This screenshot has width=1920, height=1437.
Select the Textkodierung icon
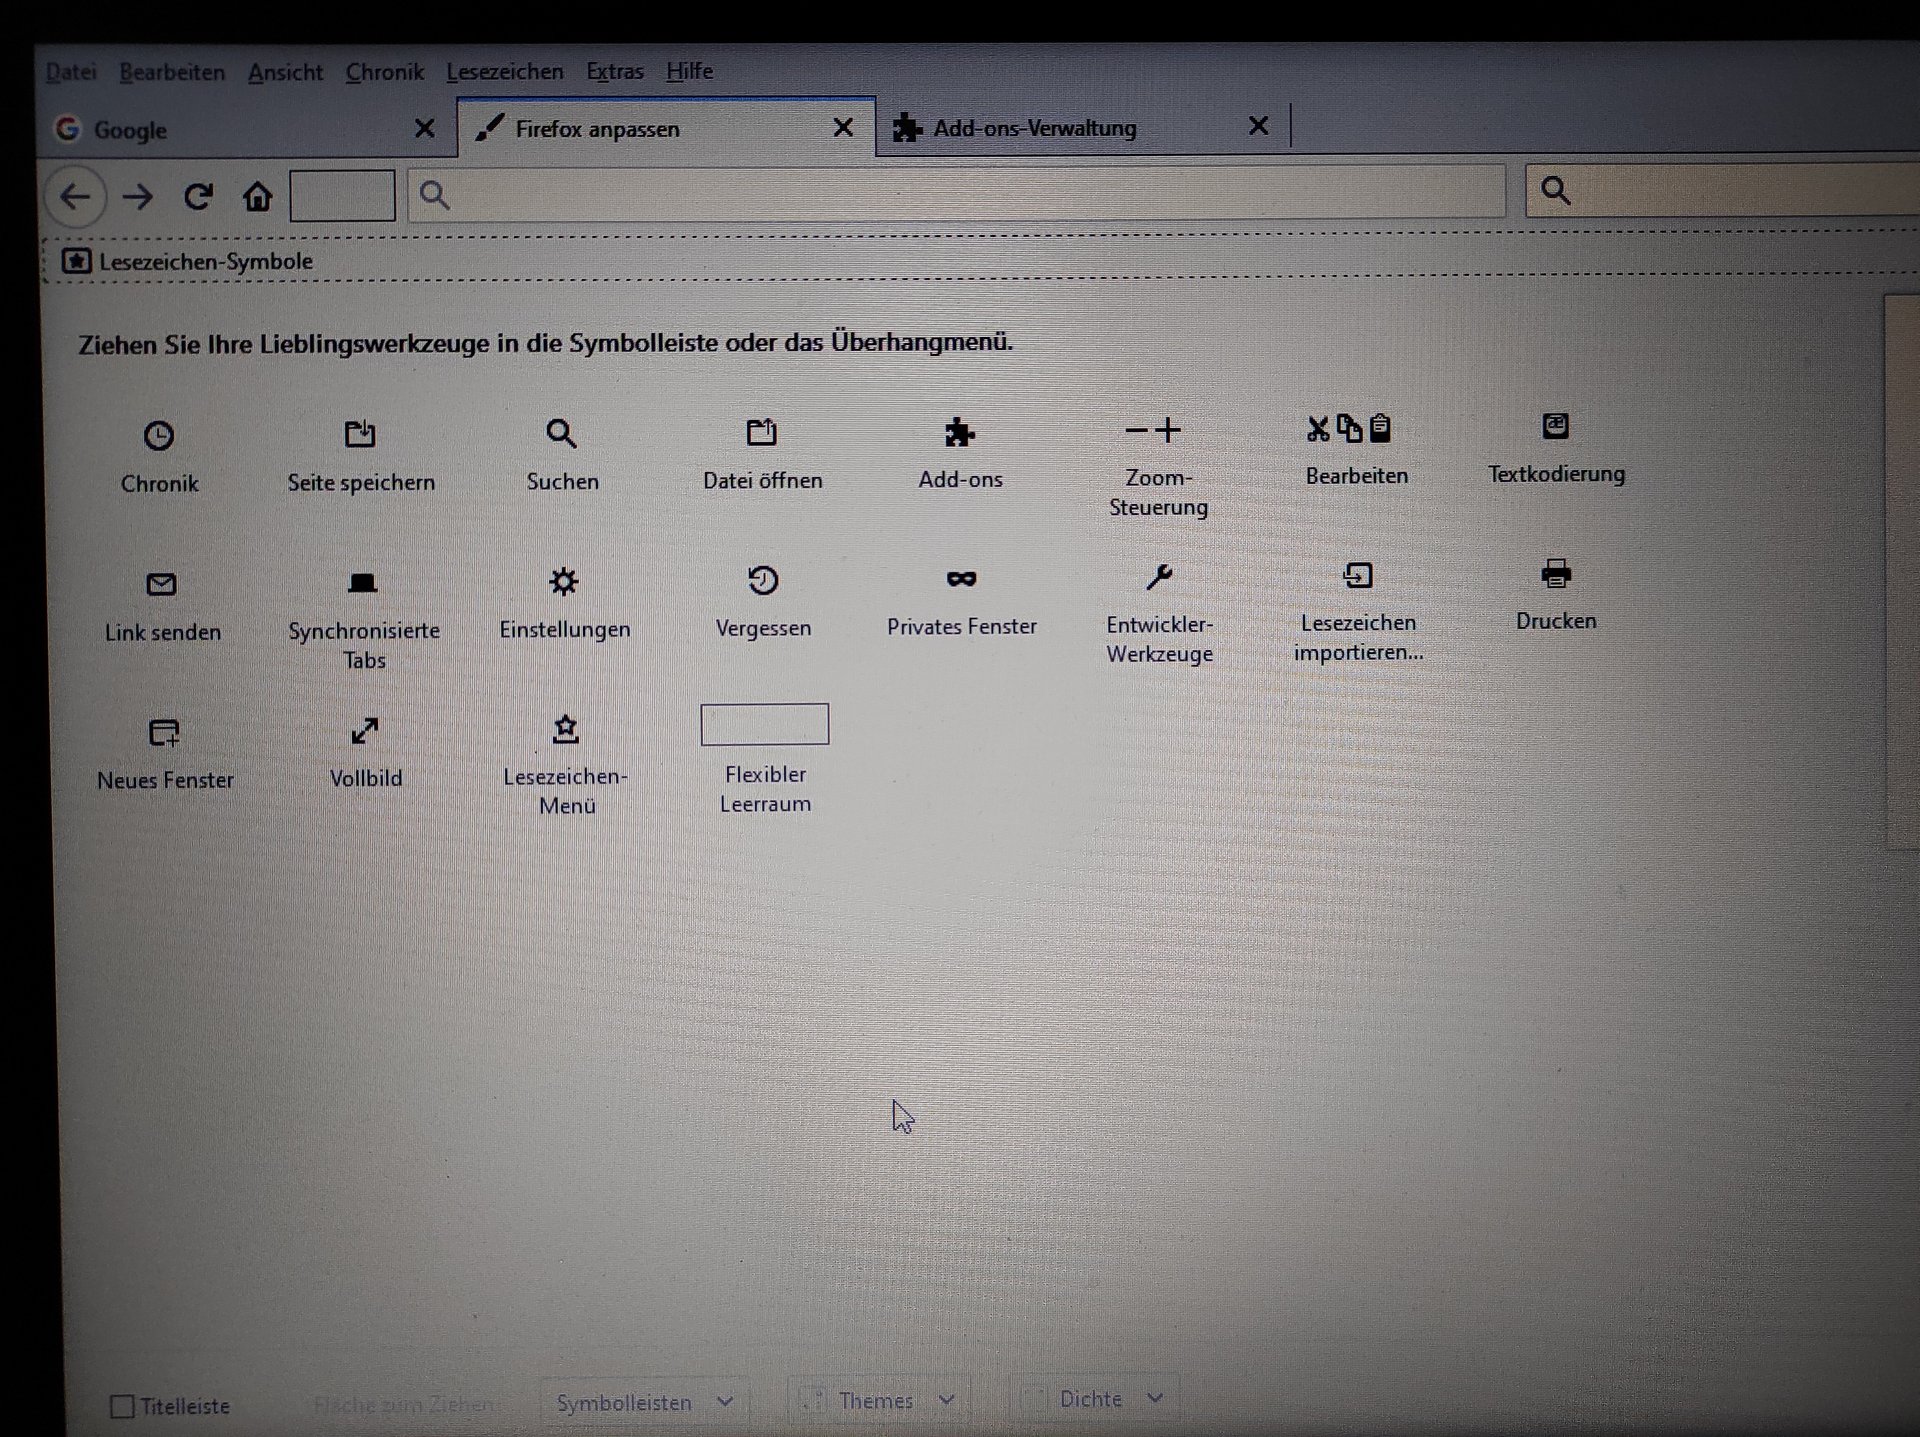click(x=1555, y=426)
